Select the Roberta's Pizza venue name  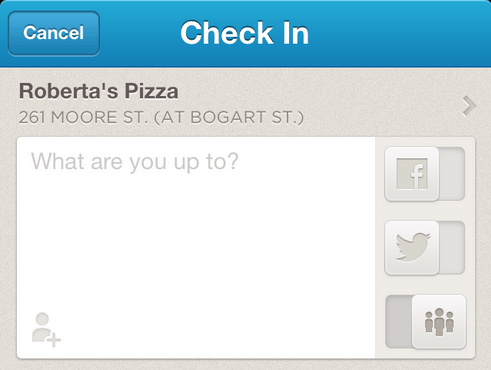[99, 91]
